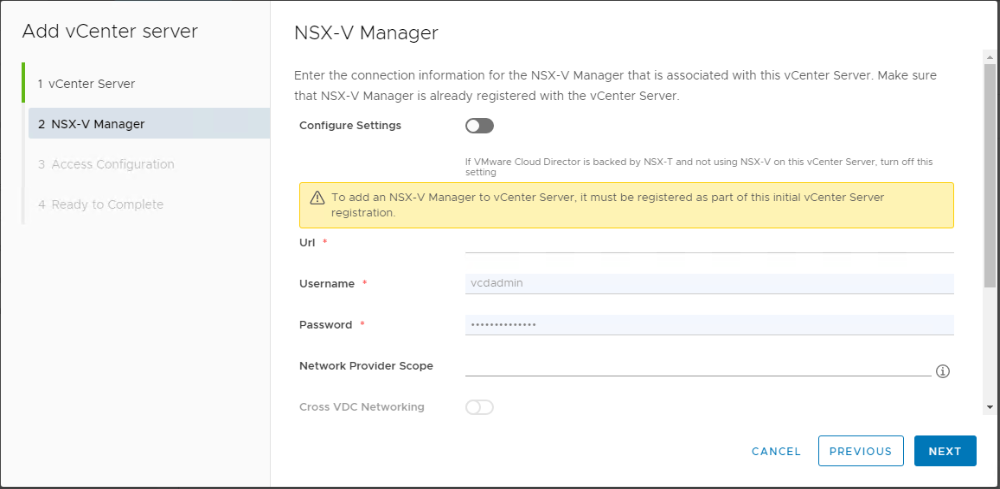1000x489 pixels.
Task: Click into the Password field
Action: pos(709,325)
